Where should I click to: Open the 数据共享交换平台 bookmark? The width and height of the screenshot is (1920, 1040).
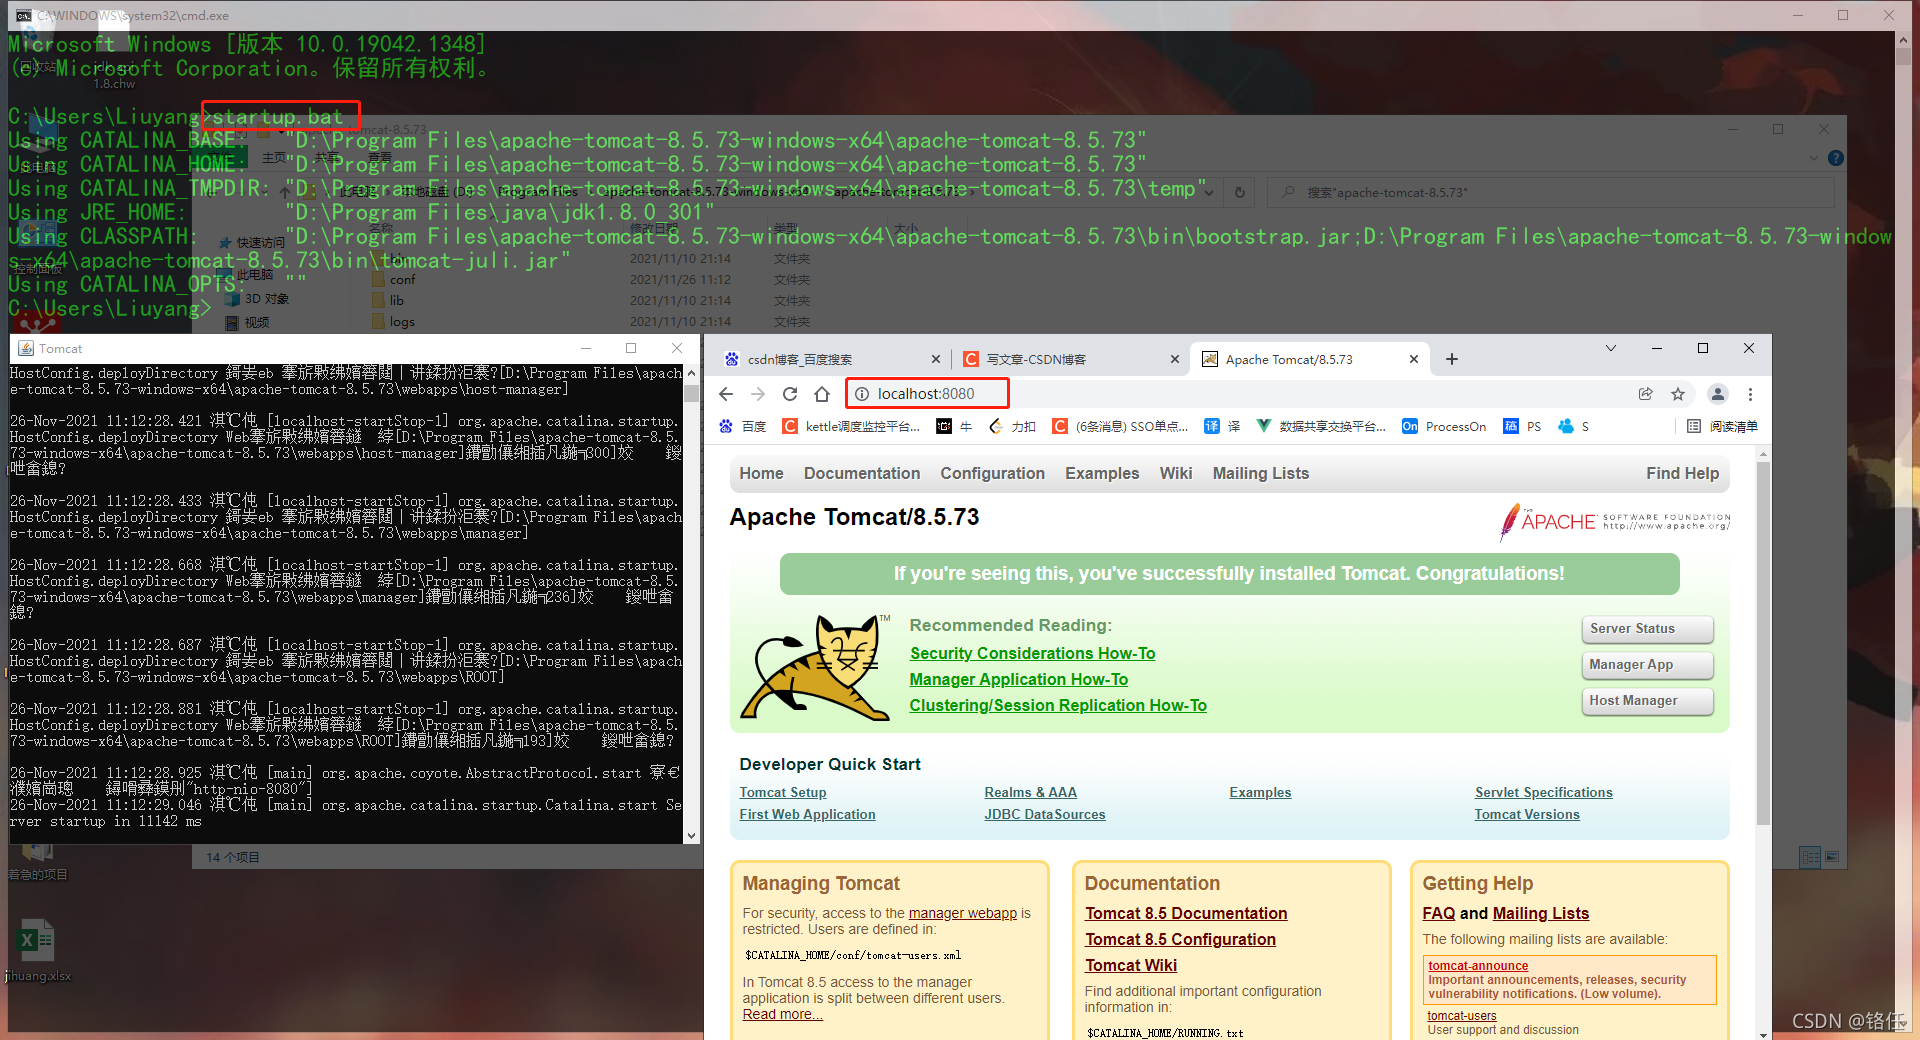(1321, 426)
